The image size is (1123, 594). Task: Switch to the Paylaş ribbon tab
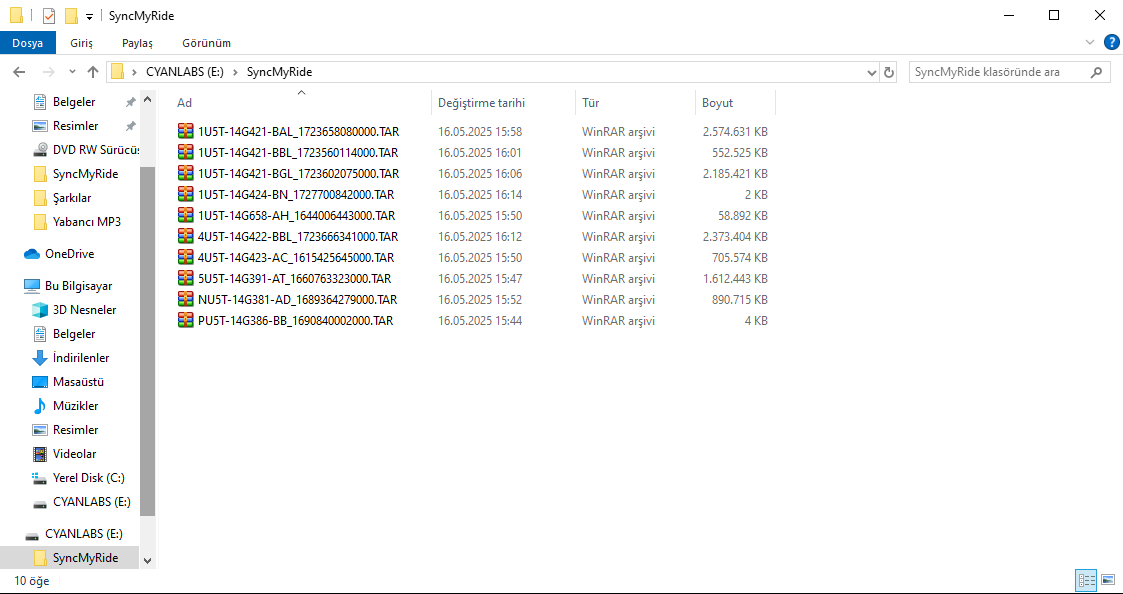click(138, 43)
